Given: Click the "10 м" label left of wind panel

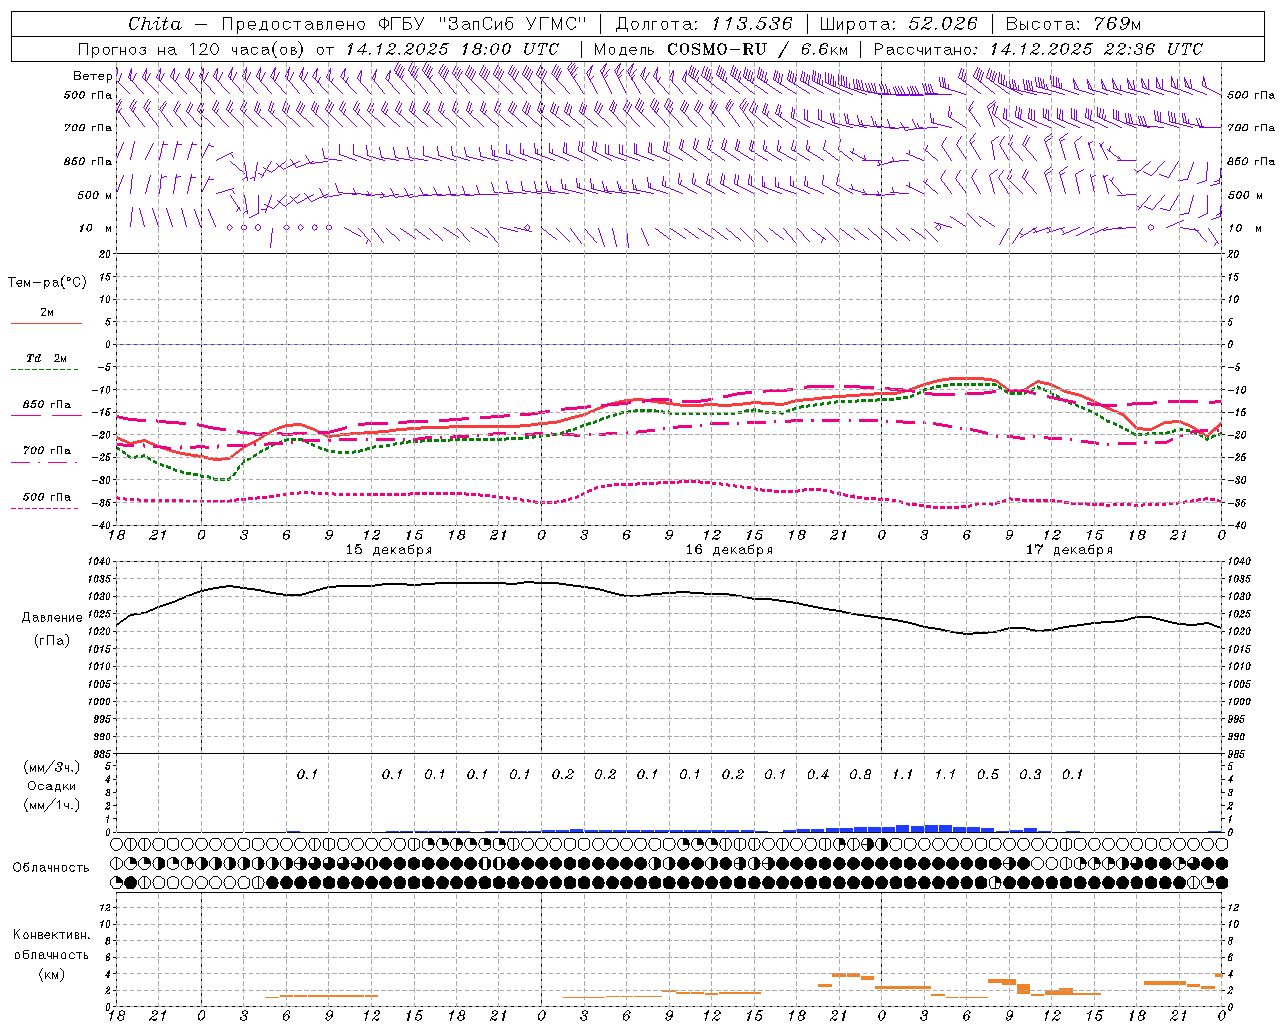Looking at the screenshot, I should point(96,228).
